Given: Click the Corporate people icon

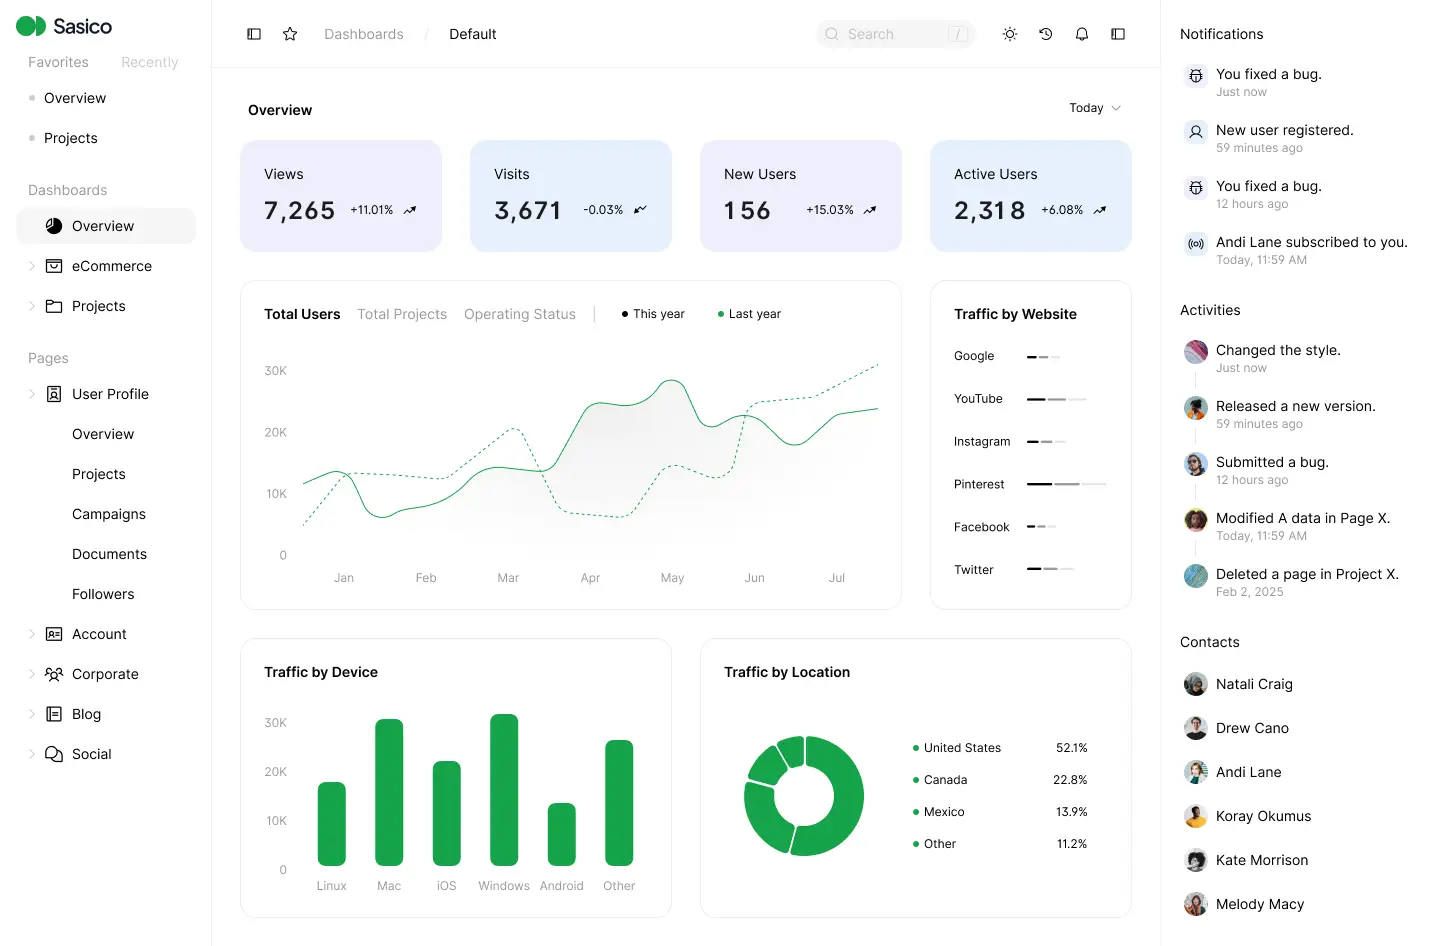Looking at the screenshot, I should point(54,674).
